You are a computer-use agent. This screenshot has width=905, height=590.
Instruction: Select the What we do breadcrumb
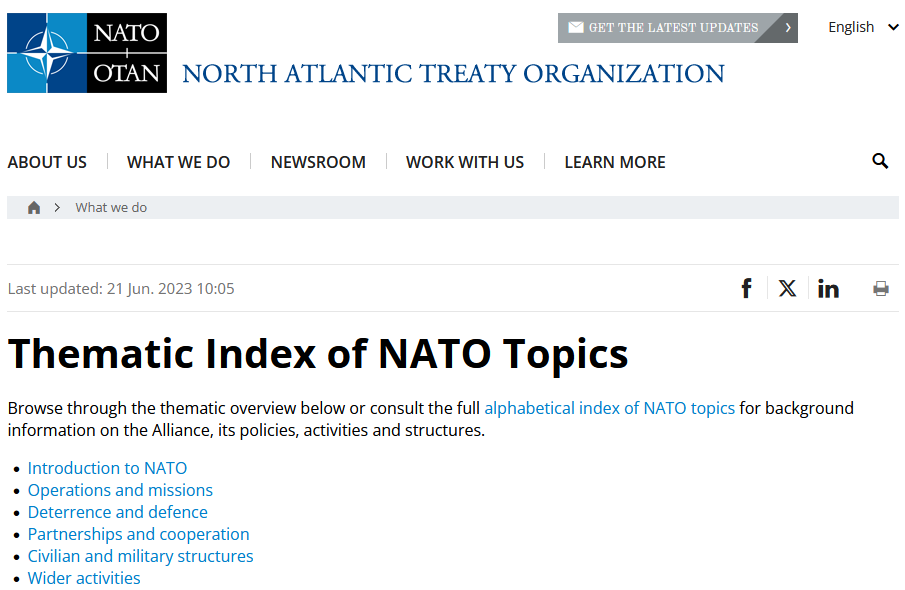pyautogui.click(x=111, y=208)
